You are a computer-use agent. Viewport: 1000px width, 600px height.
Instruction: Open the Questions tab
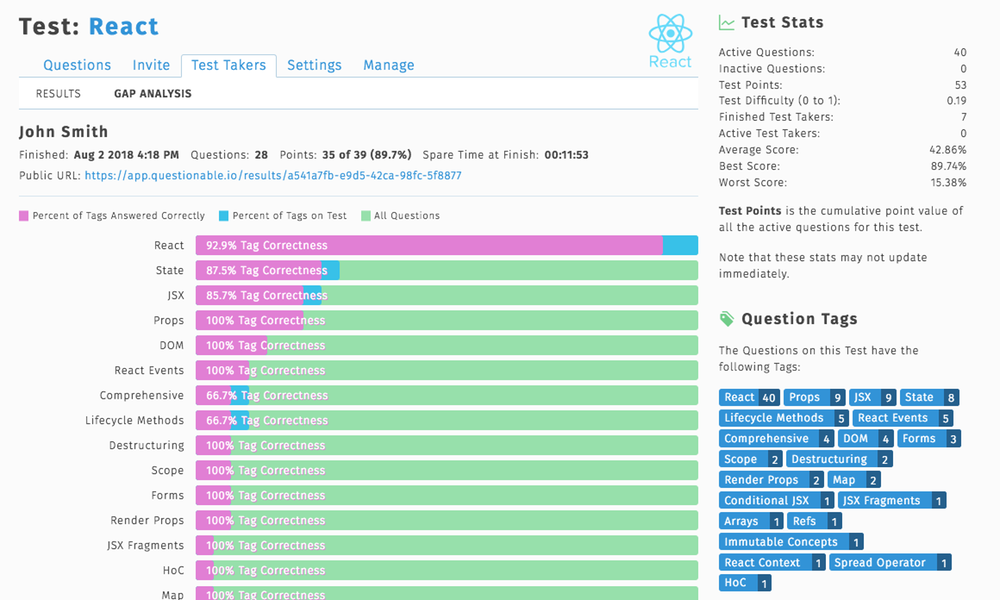pyautogui.click(x=77, y=65)
